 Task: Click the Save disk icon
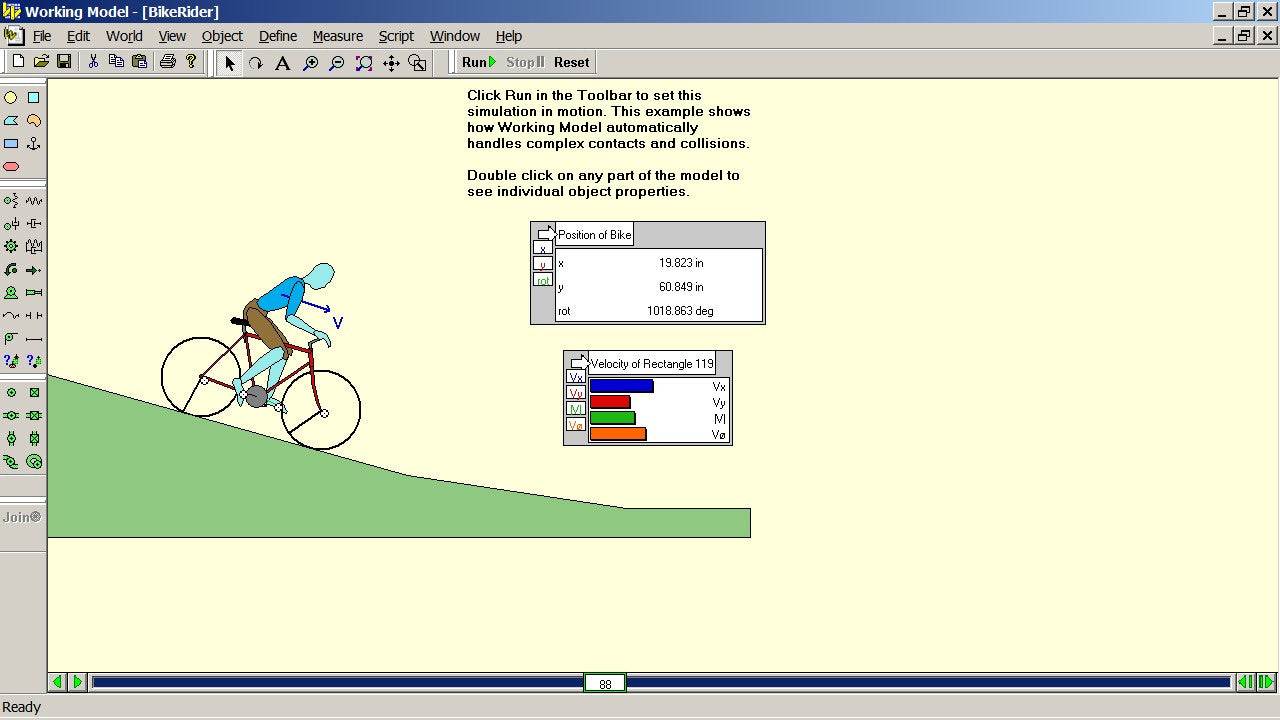[x=64, y=62]
